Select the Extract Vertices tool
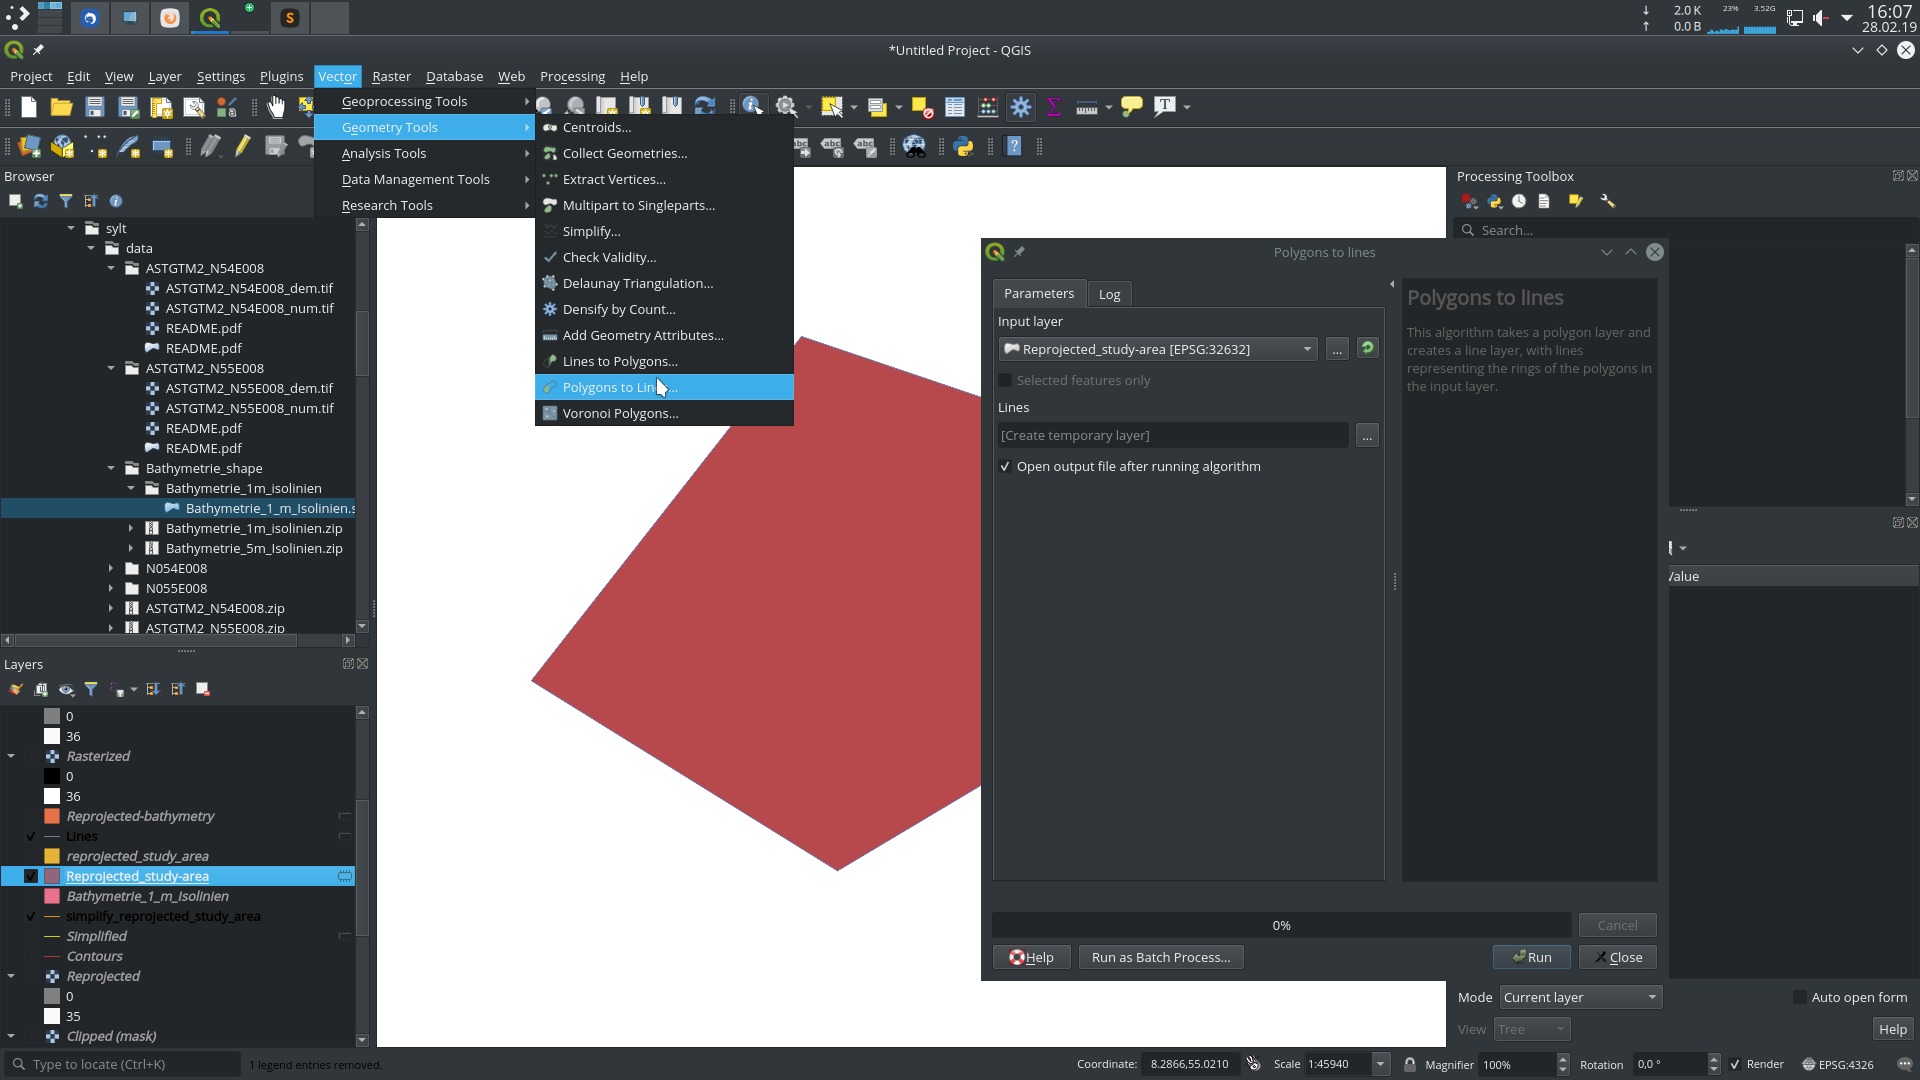The height and width of the screenshot is (1080, 1920). pyautogui.click(x=613, y=178)
